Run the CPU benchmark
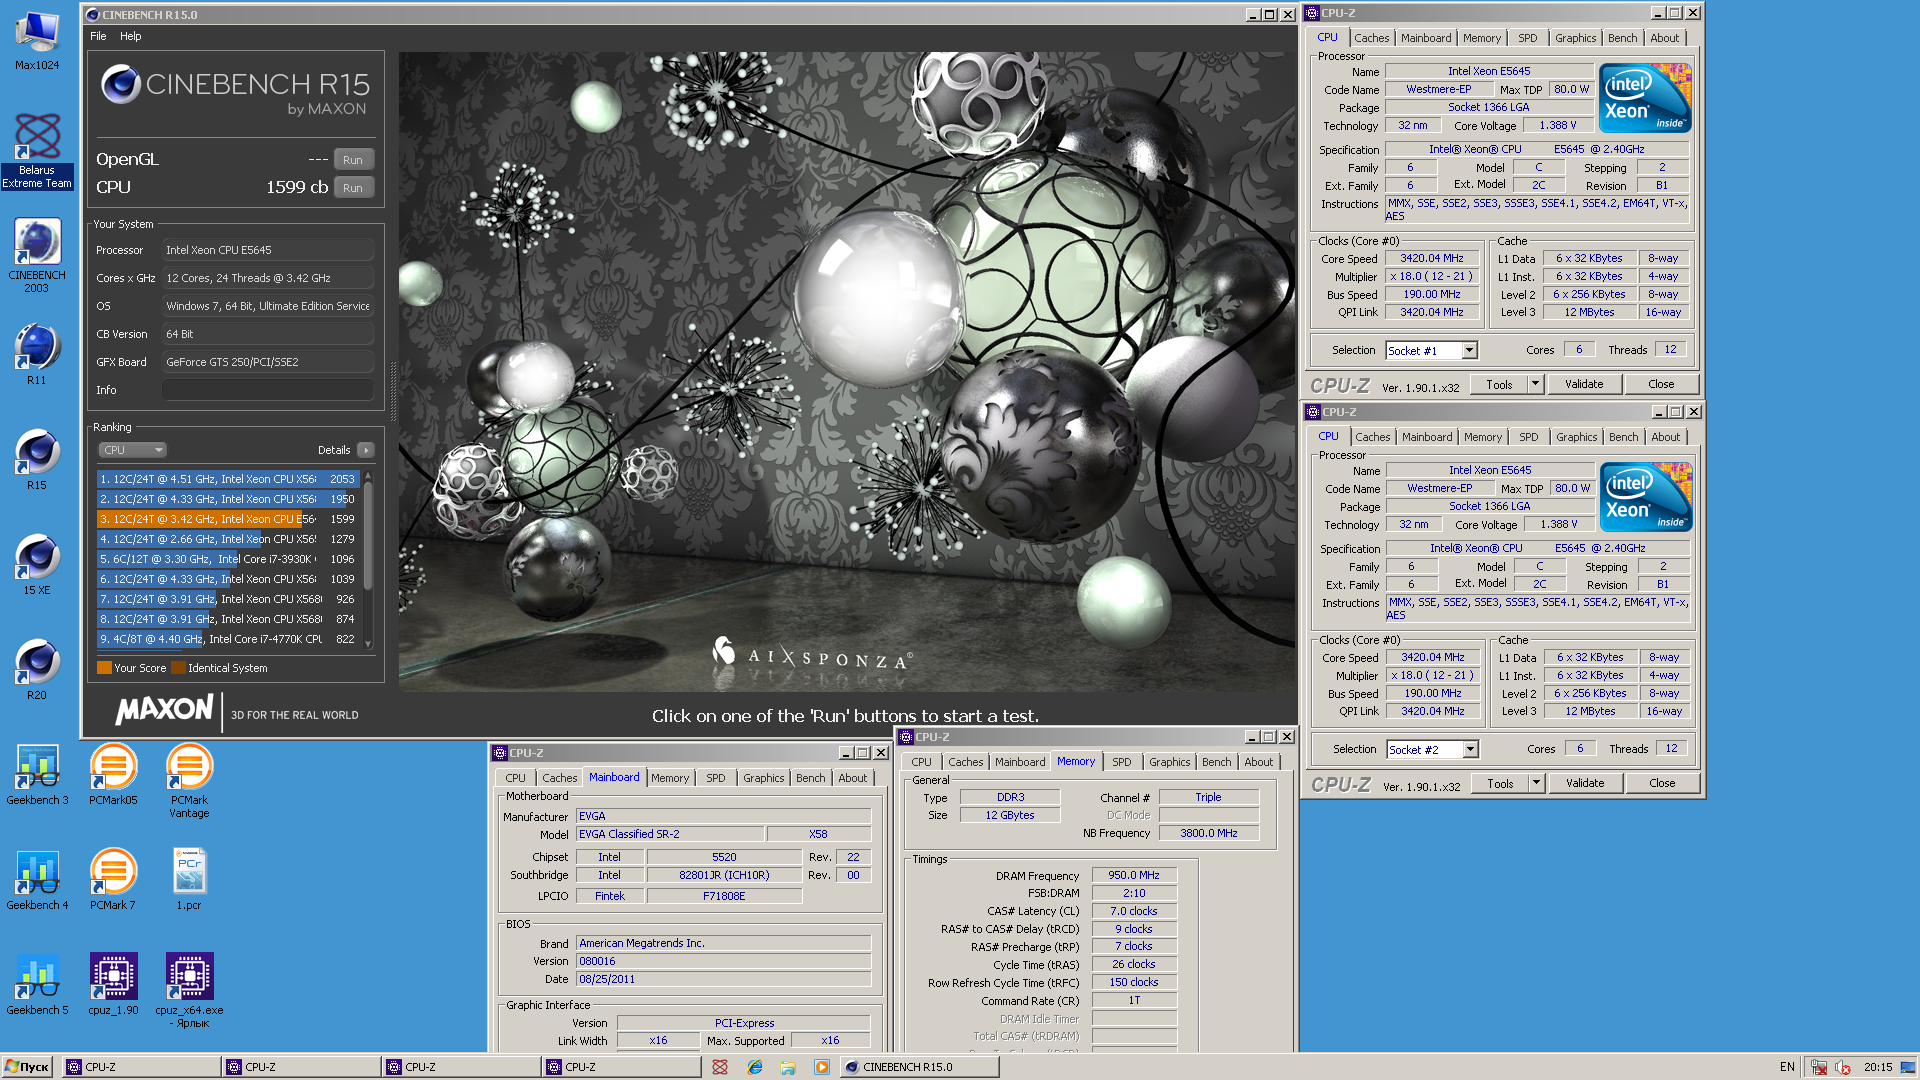The image size is (1920, 1080). tap(353, 188)
